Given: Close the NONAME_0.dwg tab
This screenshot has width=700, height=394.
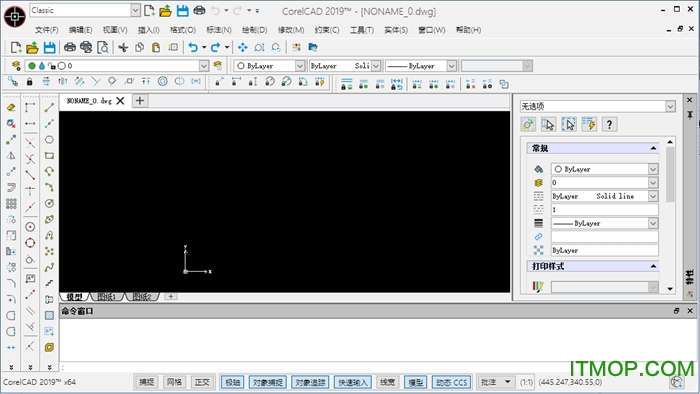Looking at the screenshot, I should point(120,101).
